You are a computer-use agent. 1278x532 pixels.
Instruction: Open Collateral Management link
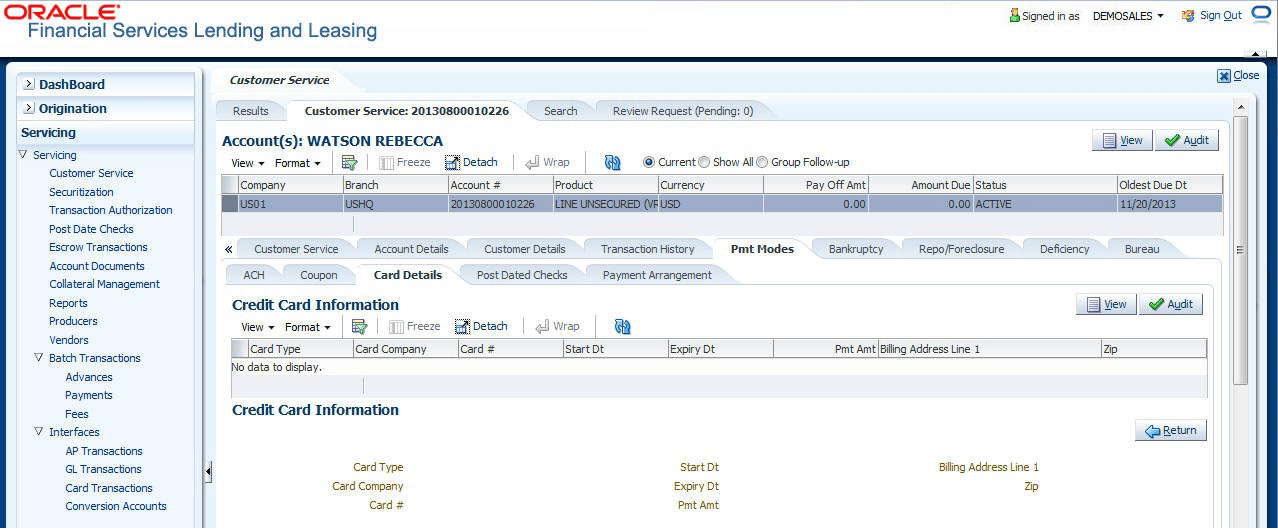(104, 284)
